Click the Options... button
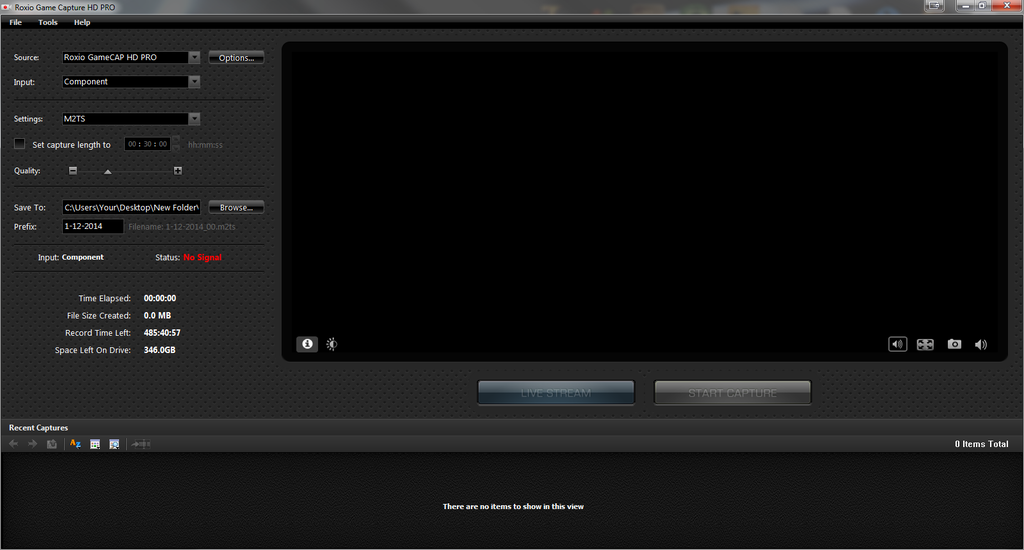1024x550 pixels. tap(236, 57)
